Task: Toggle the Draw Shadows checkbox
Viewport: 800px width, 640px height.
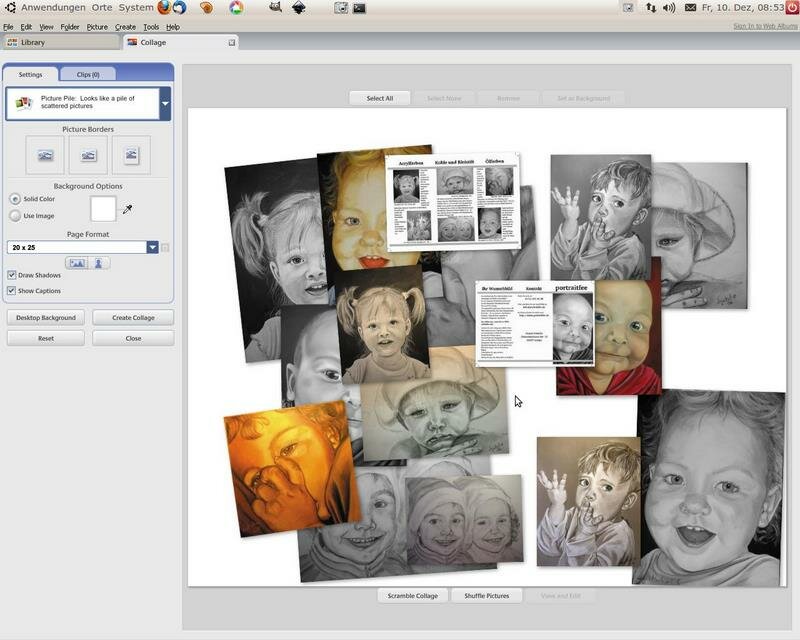Action: point(11,275)
